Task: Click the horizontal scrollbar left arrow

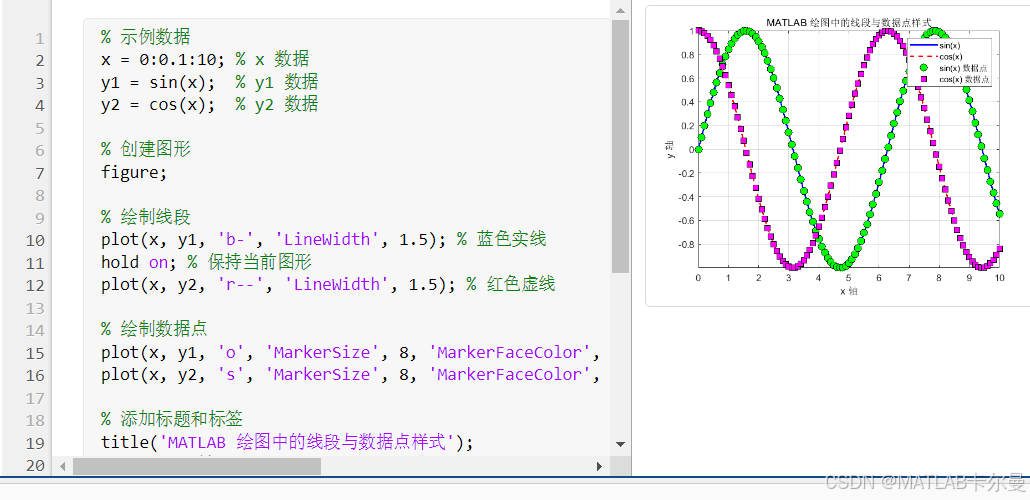Action: pos(63,466)
